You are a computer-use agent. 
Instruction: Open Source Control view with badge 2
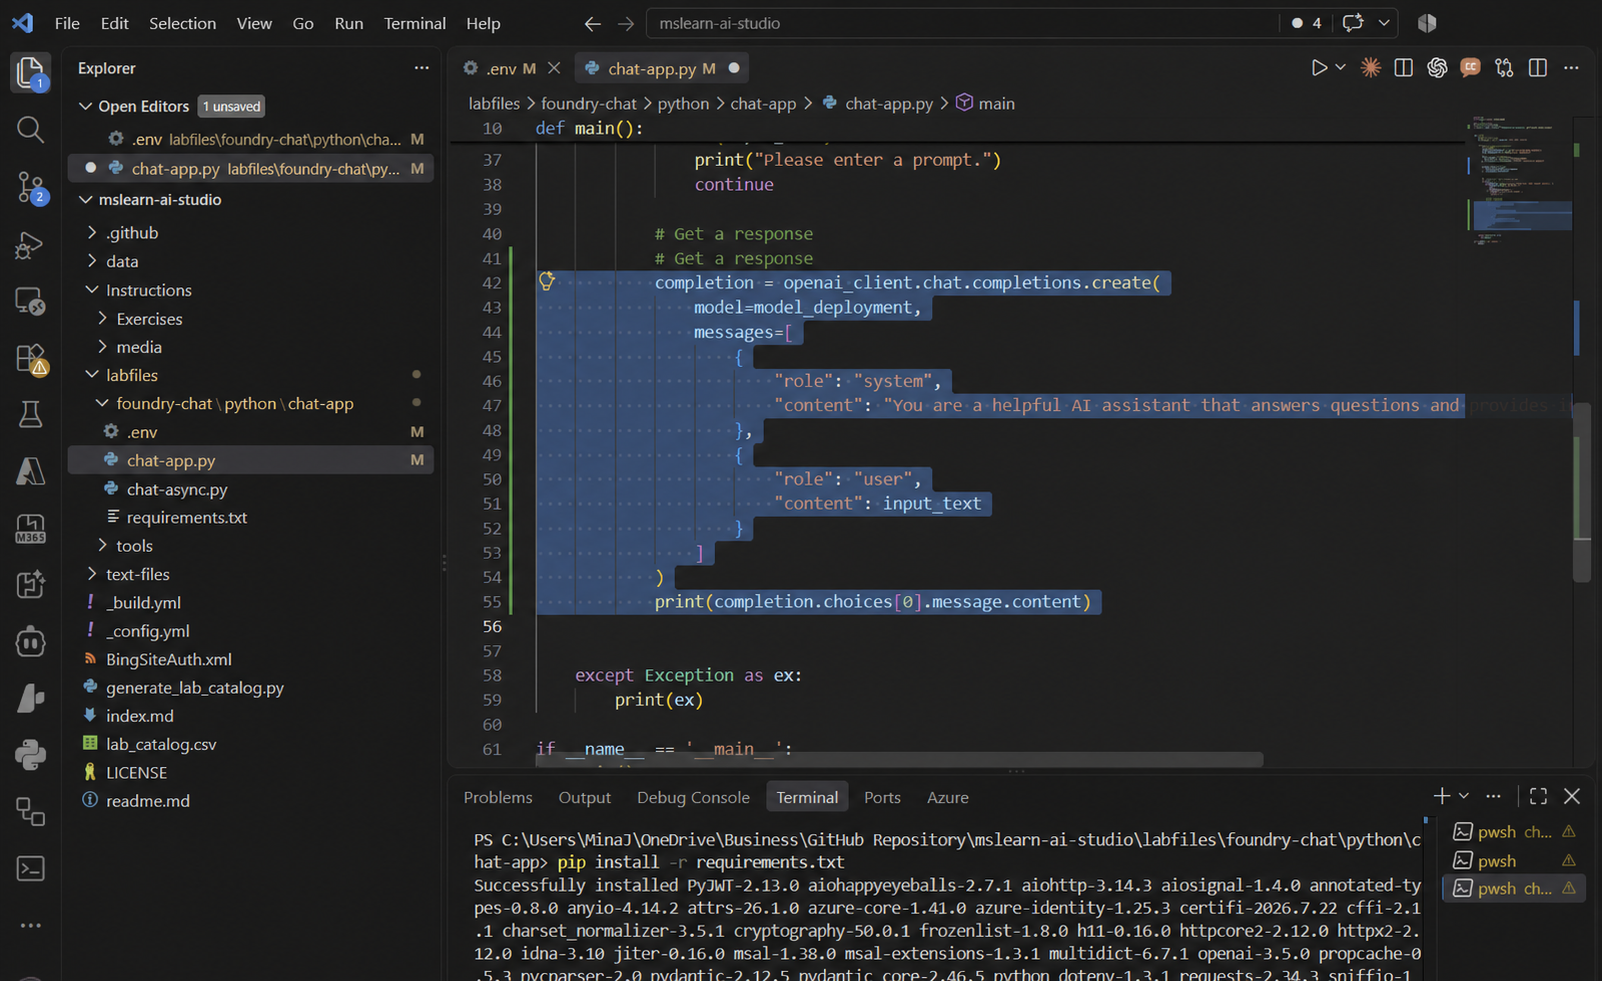coord(30,187)
